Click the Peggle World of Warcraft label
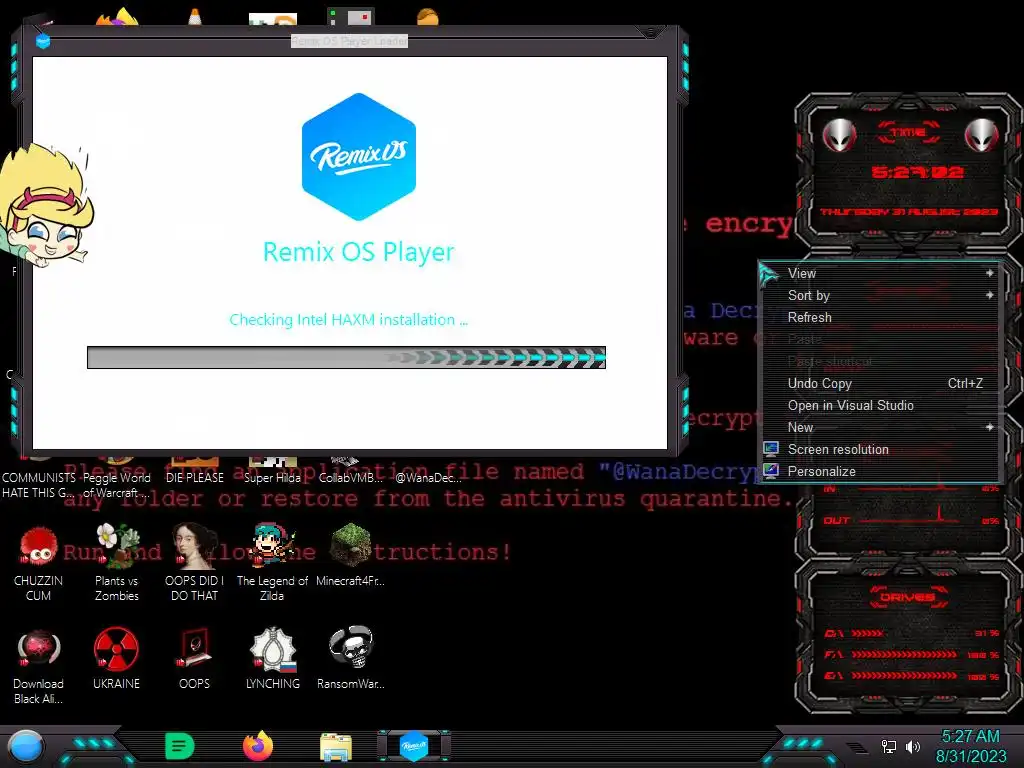1024x768 pixels. tap(116, 485)
